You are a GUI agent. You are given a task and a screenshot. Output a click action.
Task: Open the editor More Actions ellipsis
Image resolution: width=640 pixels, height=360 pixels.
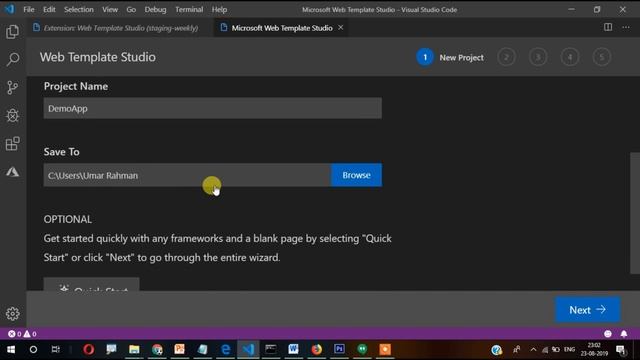(x=626, y=27)
